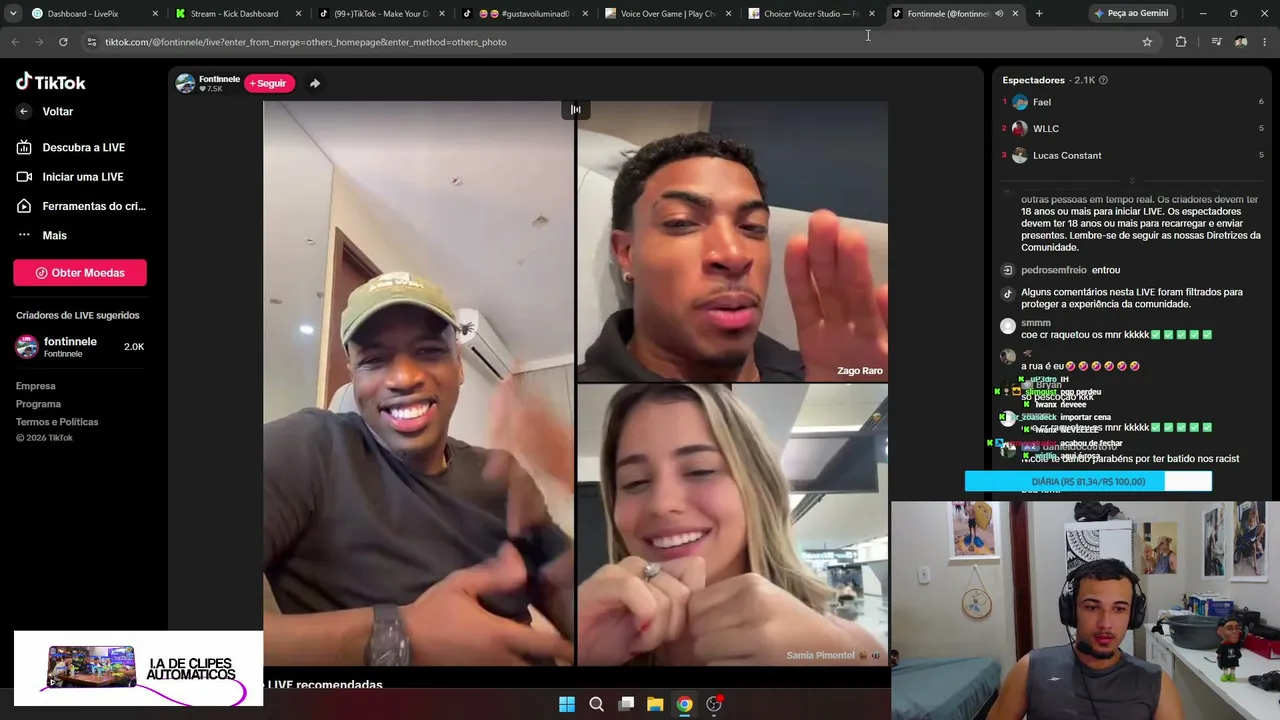Open the browser extensions puzzle icon
The height and width of the screenshot is (720, 1280).
click(x=1181, y=42)
